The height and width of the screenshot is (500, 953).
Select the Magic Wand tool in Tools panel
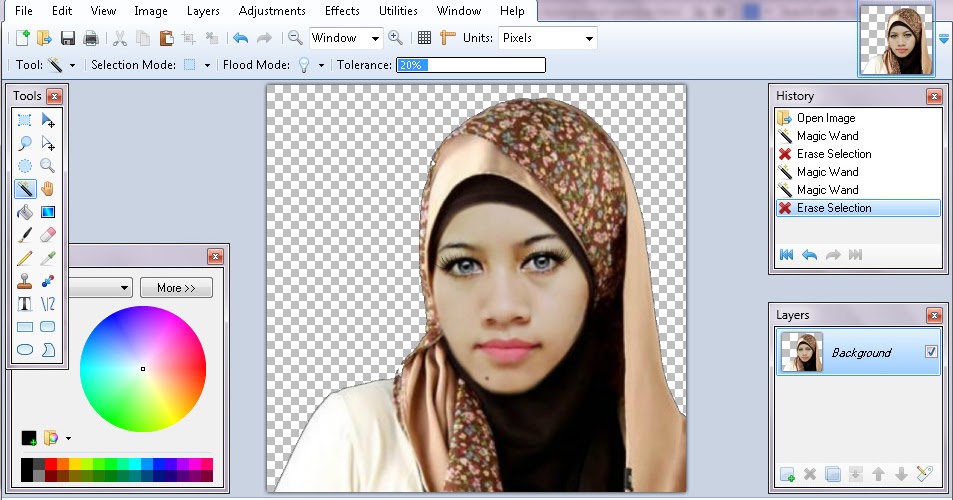click(x=24, y=189)
